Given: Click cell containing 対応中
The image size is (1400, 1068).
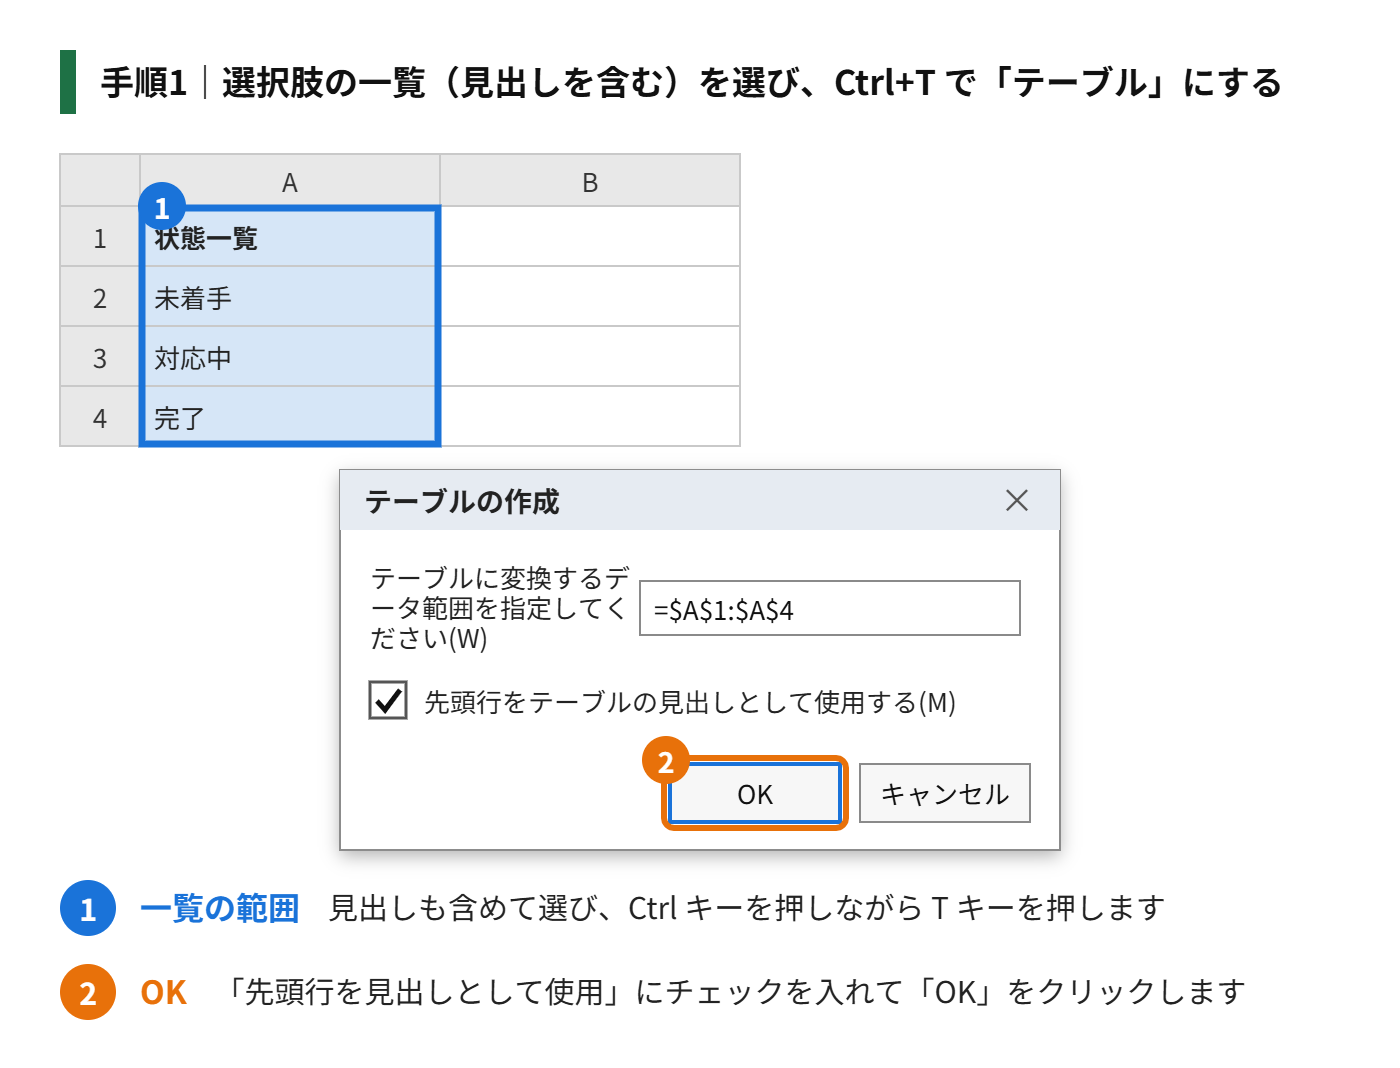Looking at the screenshot, I should (290, 357).
